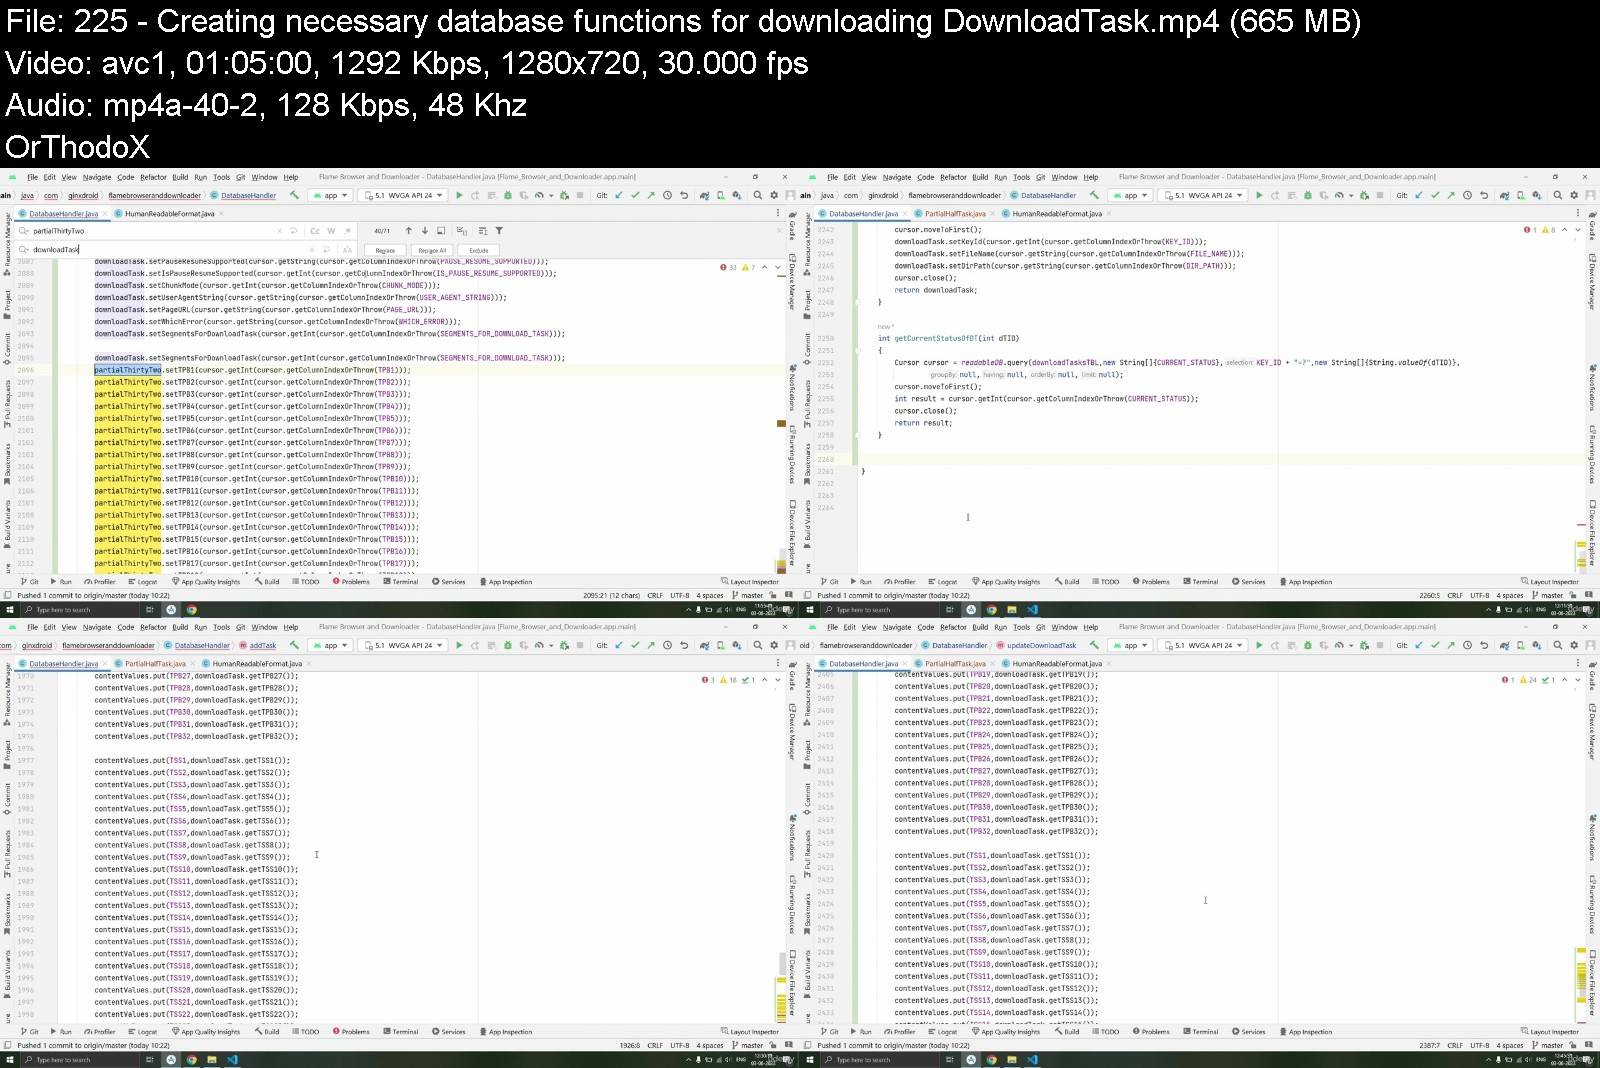Toggle Words (W) option in find bar

point(331,231)
